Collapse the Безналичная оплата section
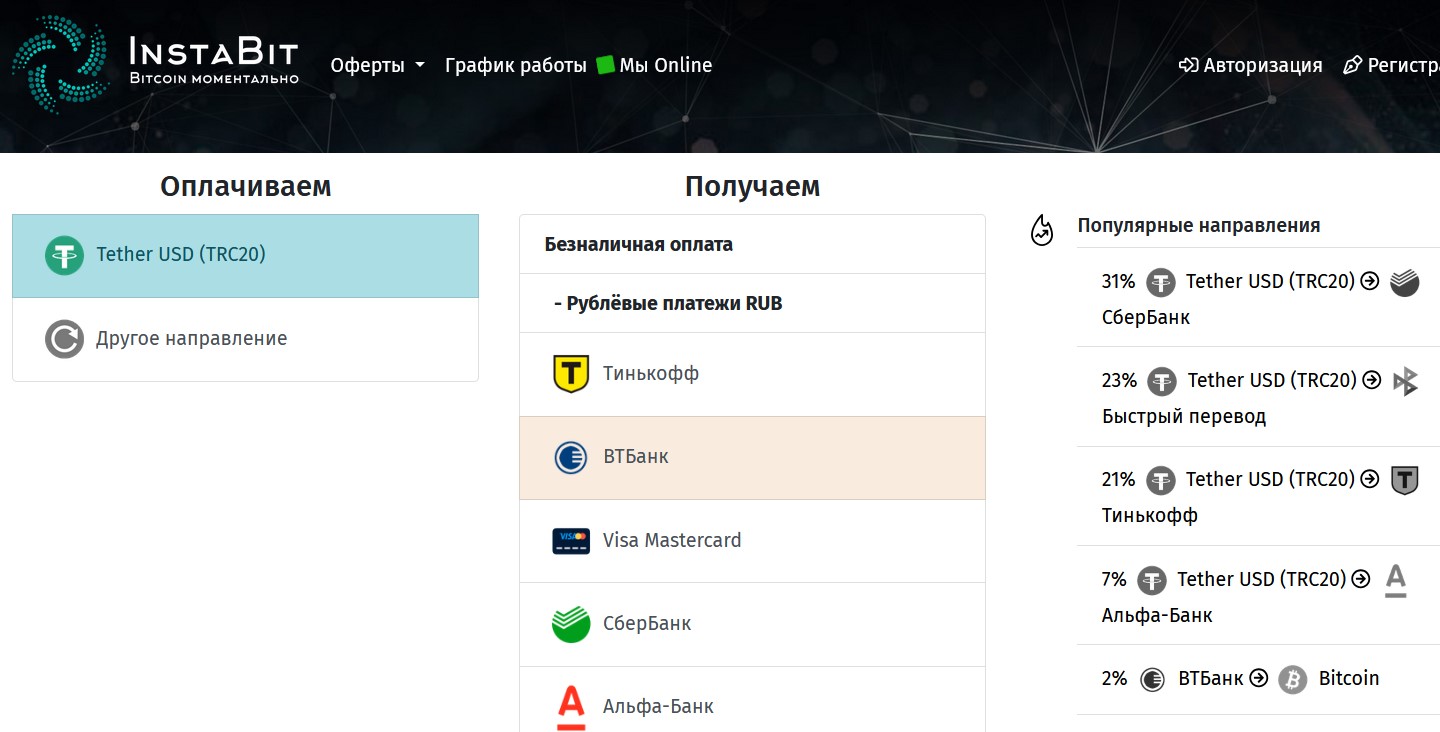1440x732 pixels. pos(637,243)
